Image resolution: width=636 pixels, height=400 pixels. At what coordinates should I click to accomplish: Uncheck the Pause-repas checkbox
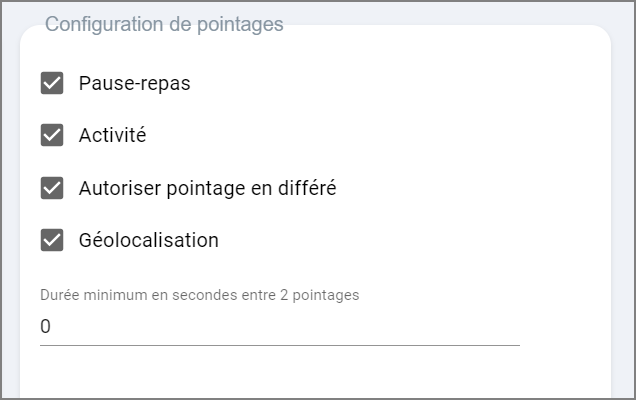(x=52, y=83)
